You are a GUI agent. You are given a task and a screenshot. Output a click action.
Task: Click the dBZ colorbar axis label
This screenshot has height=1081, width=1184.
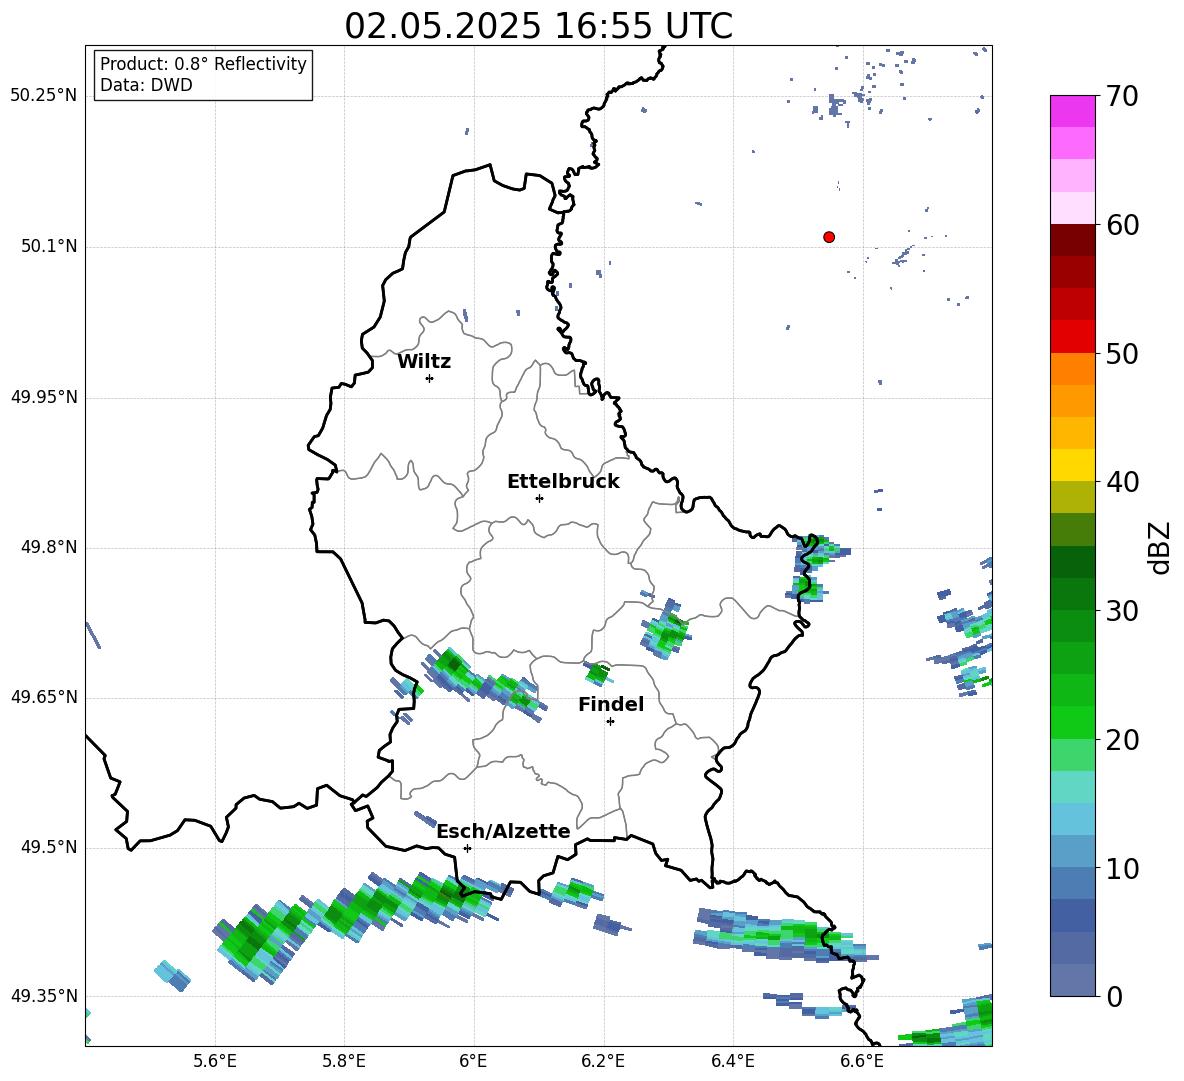(1159, 547)
